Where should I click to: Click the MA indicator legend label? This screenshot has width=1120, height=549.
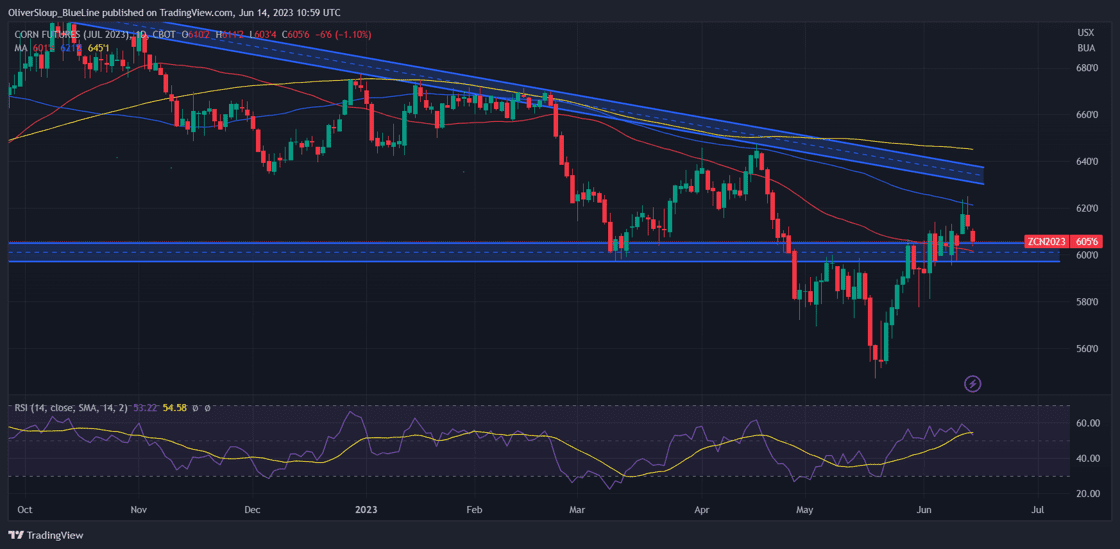tap(21, 48)
